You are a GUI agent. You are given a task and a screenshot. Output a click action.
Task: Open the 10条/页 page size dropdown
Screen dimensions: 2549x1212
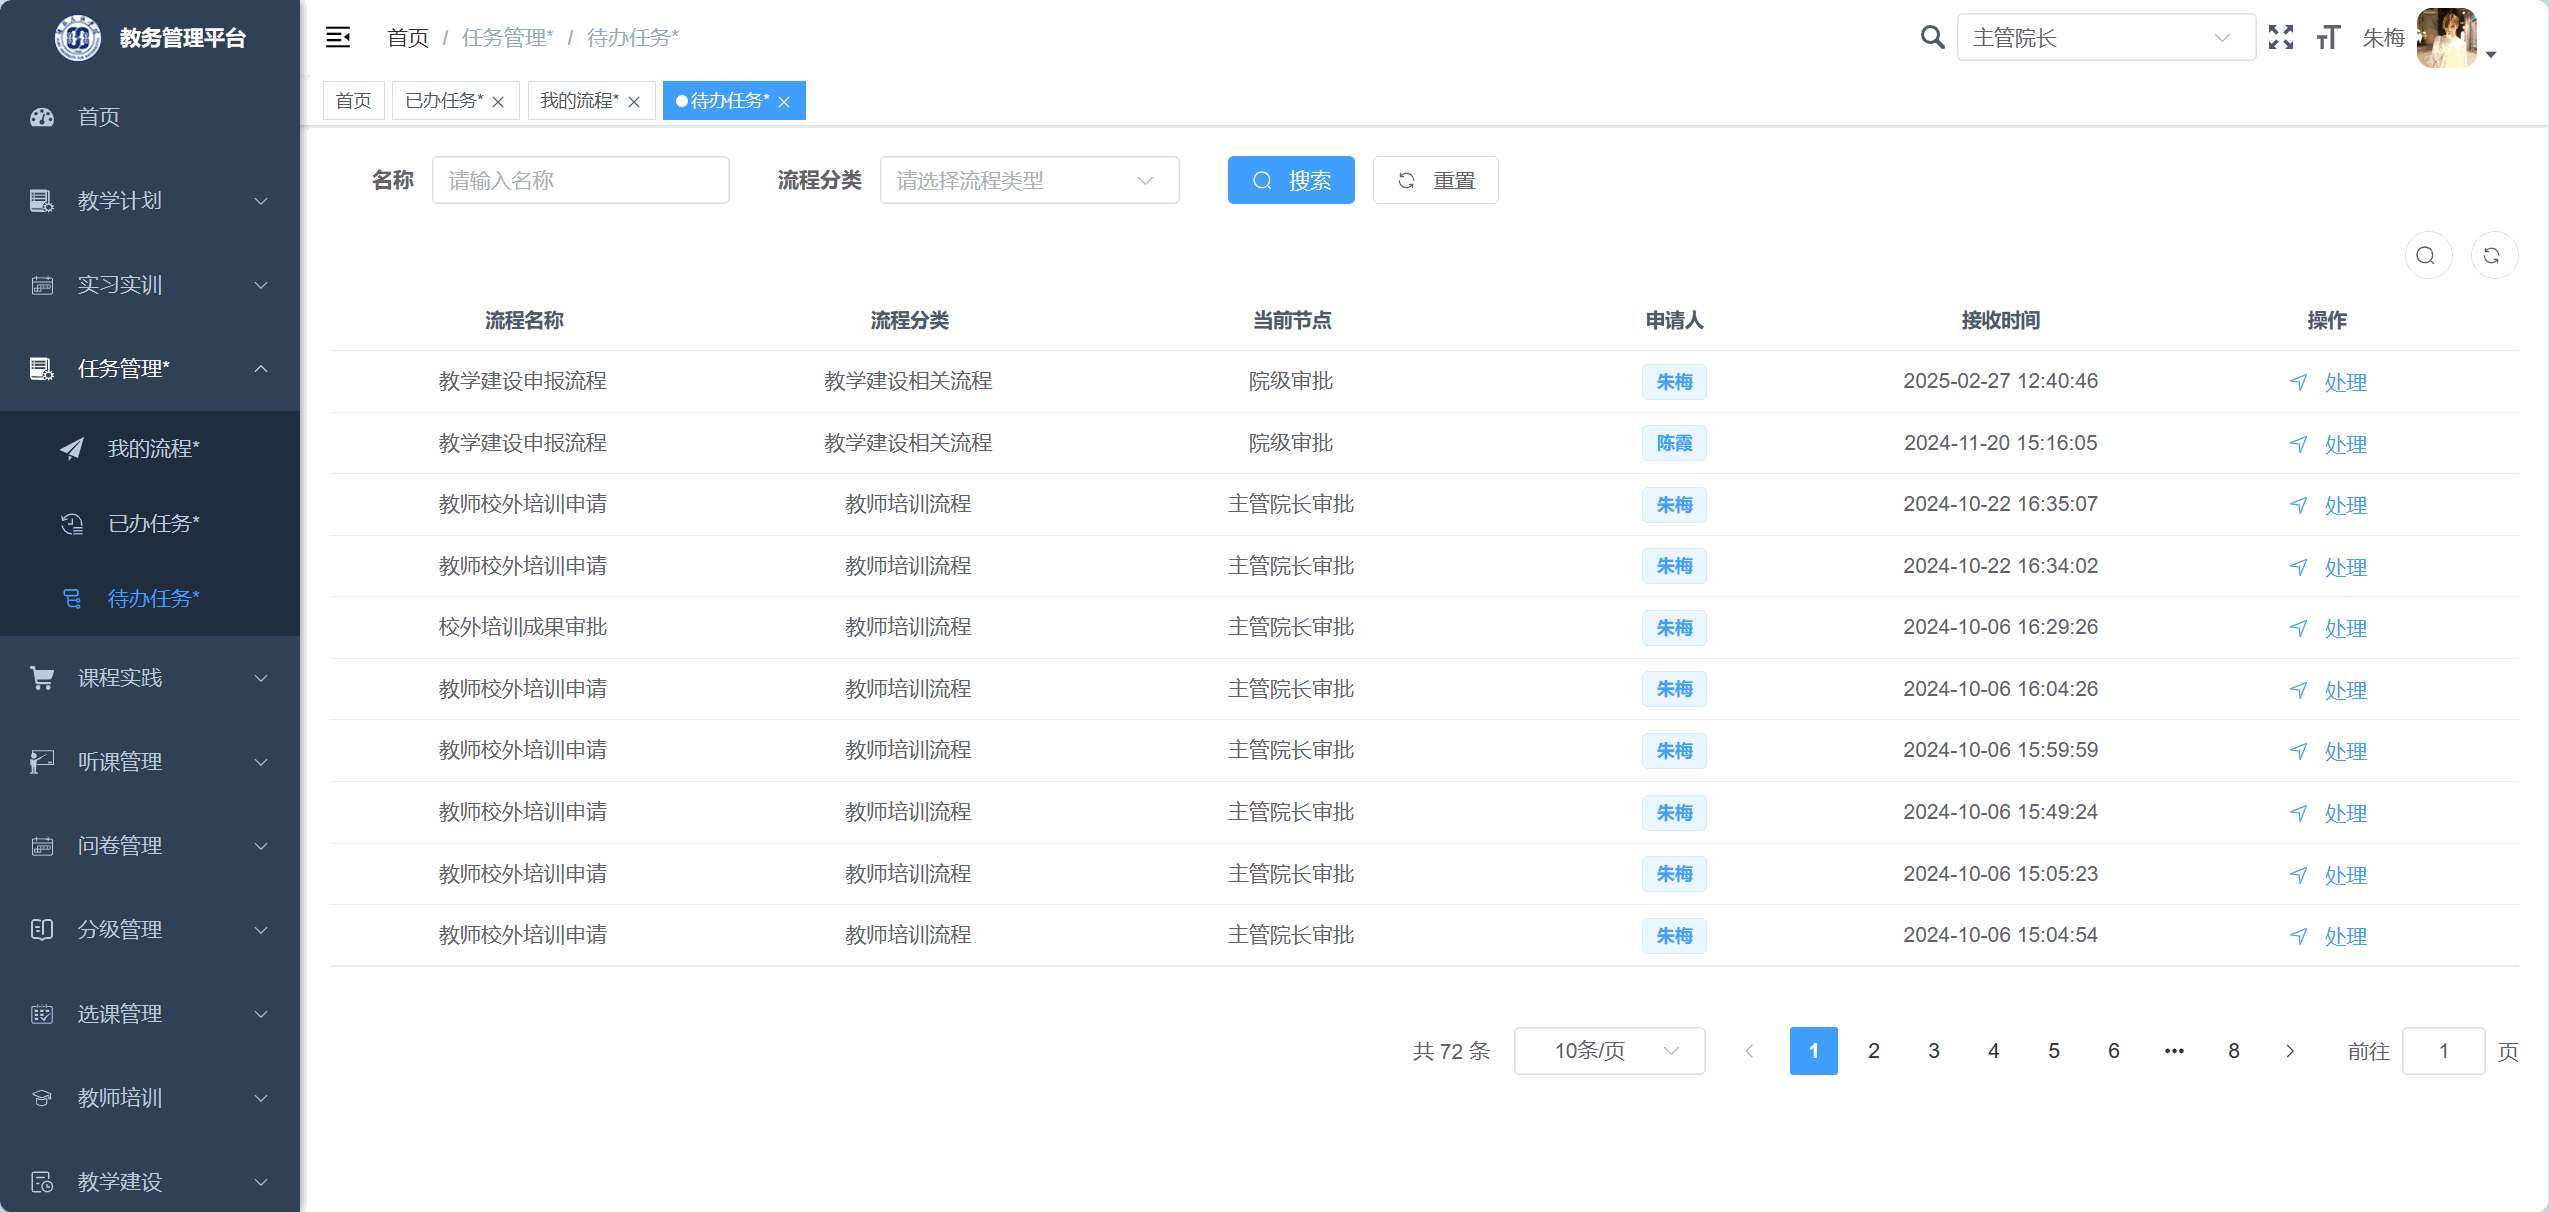[x=1609, y=1051]
